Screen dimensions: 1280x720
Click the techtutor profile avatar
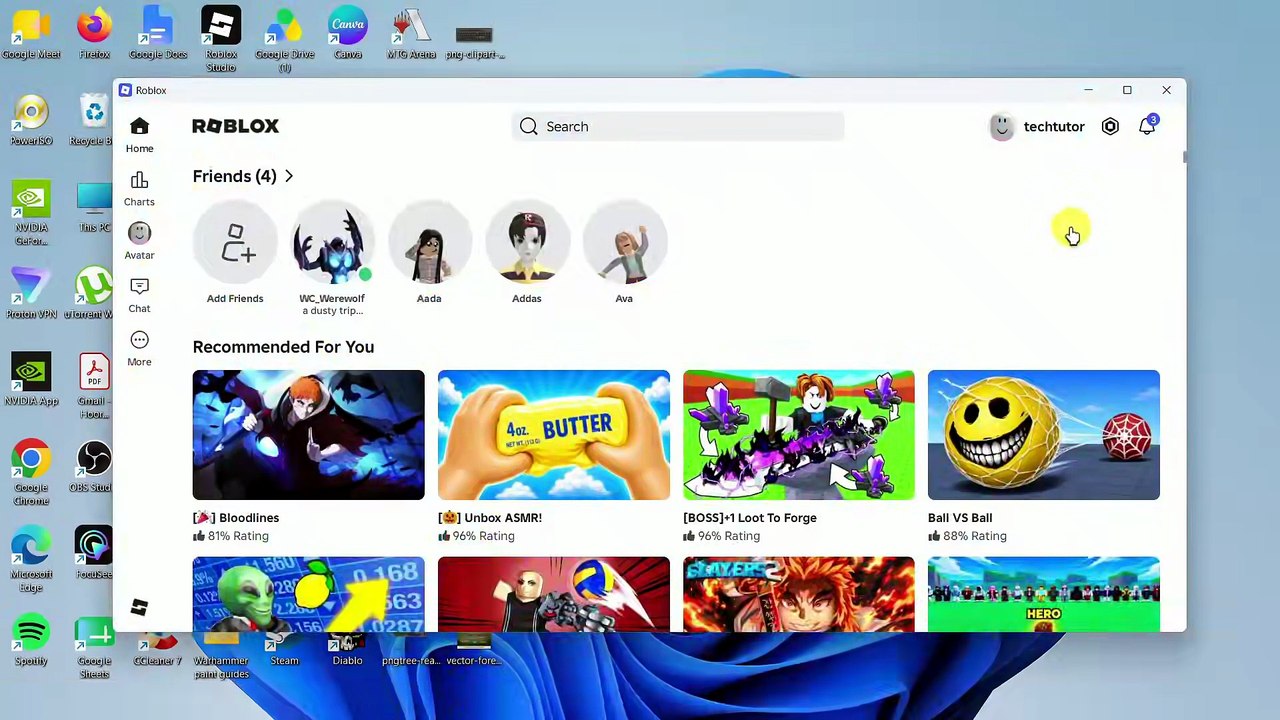pos(1001,126)
